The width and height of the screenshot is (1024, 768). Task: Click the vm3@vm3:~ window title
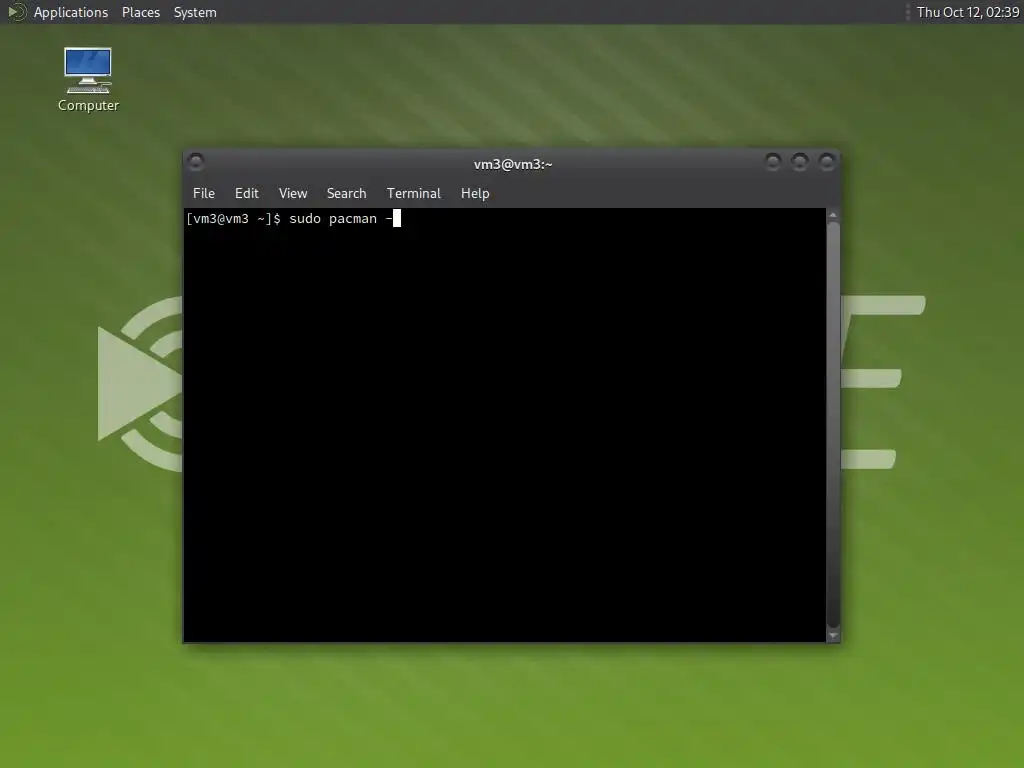click(513, 164)
